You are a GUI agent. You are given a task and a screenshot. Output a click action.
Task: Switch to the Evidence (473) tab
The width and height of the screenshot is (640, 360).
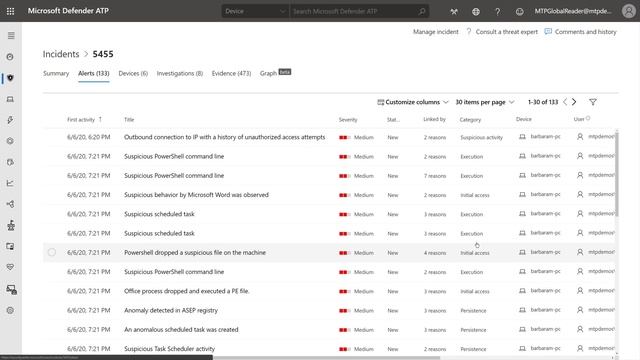[x=231, y=73]
